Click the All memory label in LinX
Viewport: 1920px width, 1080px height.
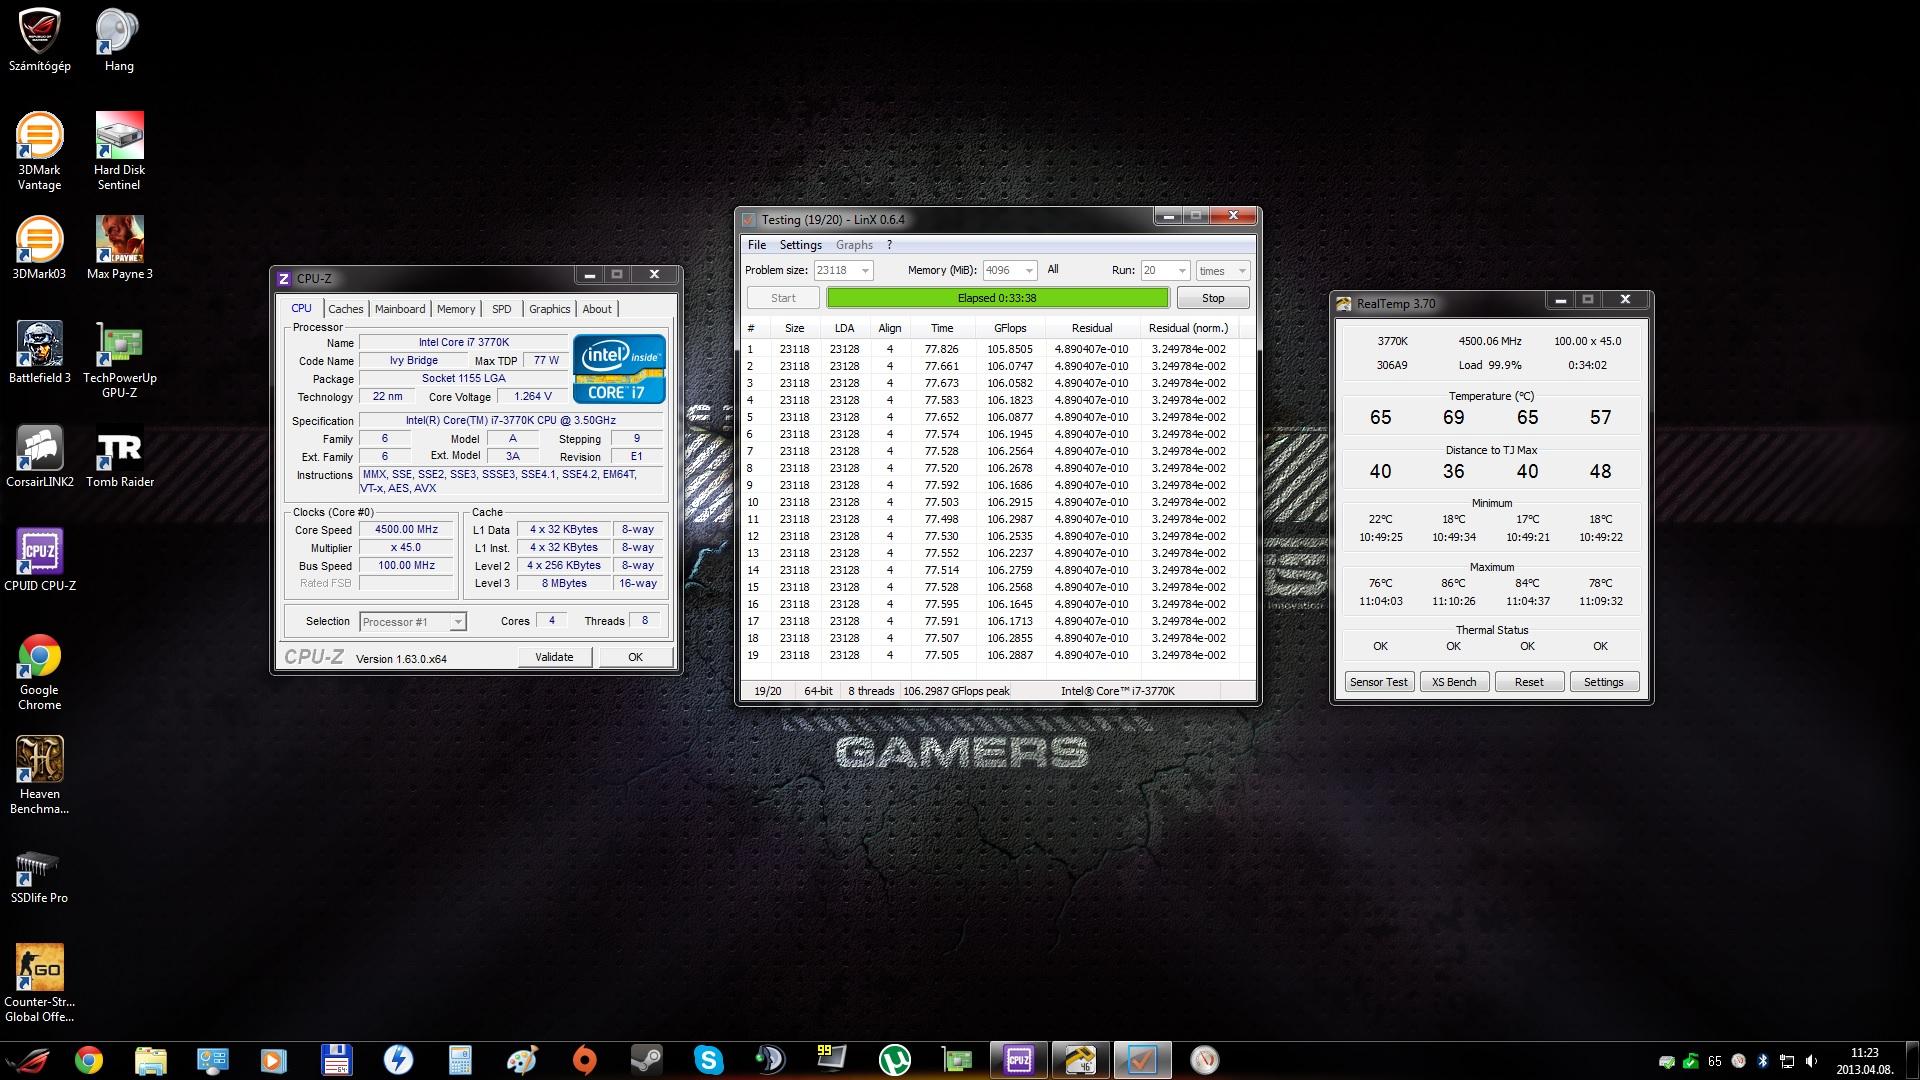pyautogui.click(x=1053, y=270)
